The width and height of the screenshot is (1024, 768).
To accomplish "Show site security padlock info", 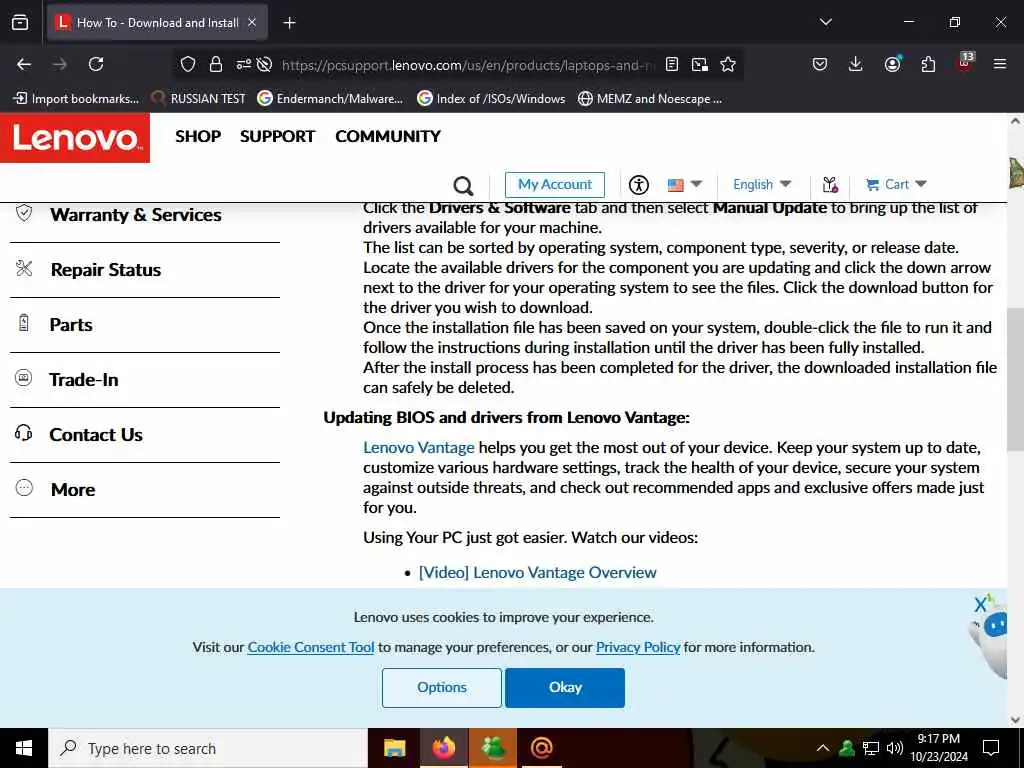I will [216, 64].
